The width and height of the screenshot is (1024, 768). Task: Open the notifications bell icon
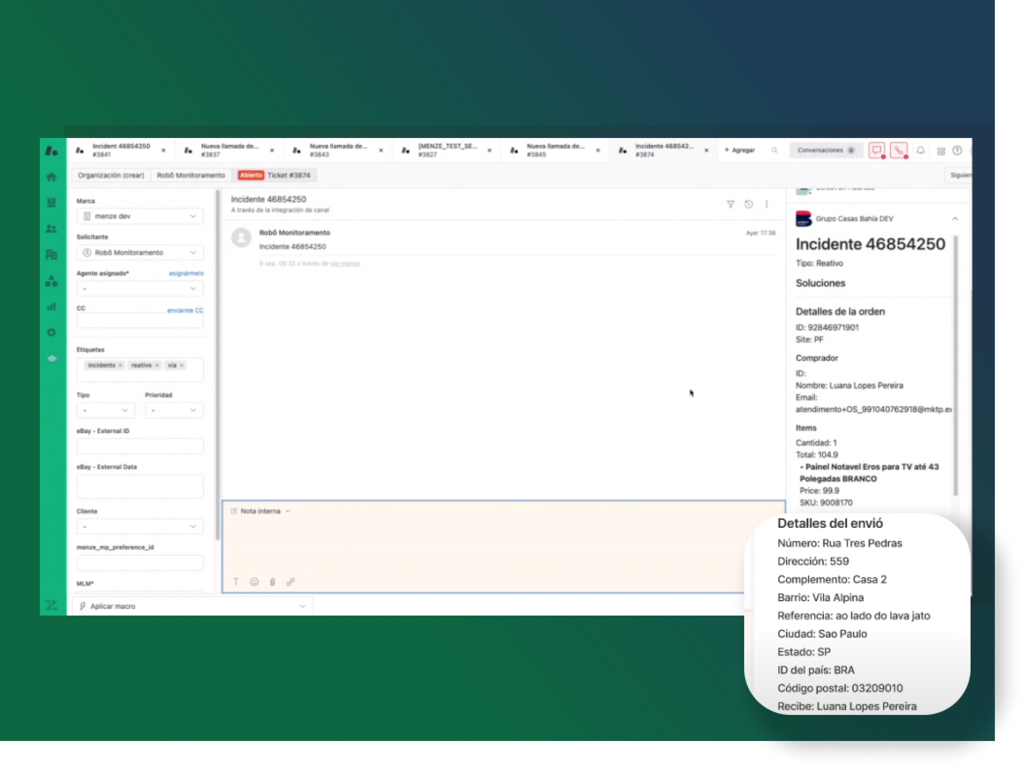921,150
